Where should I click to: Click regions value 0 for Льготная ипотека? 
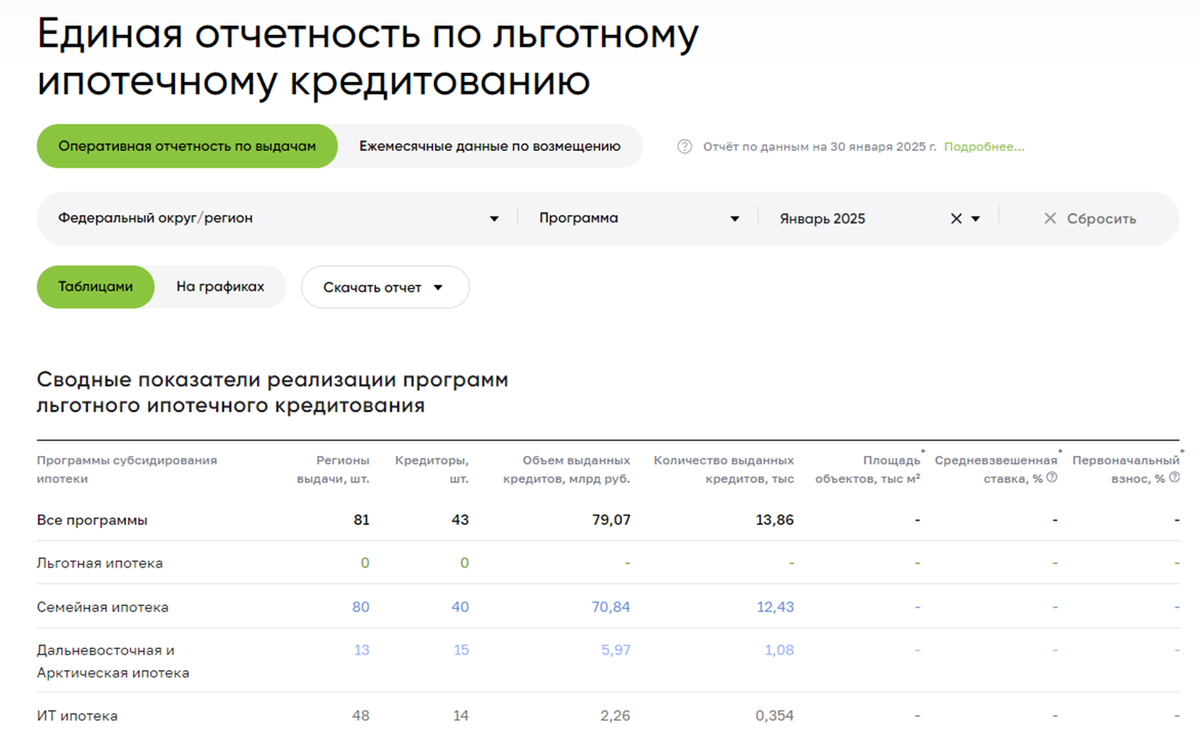click(365, 563)
